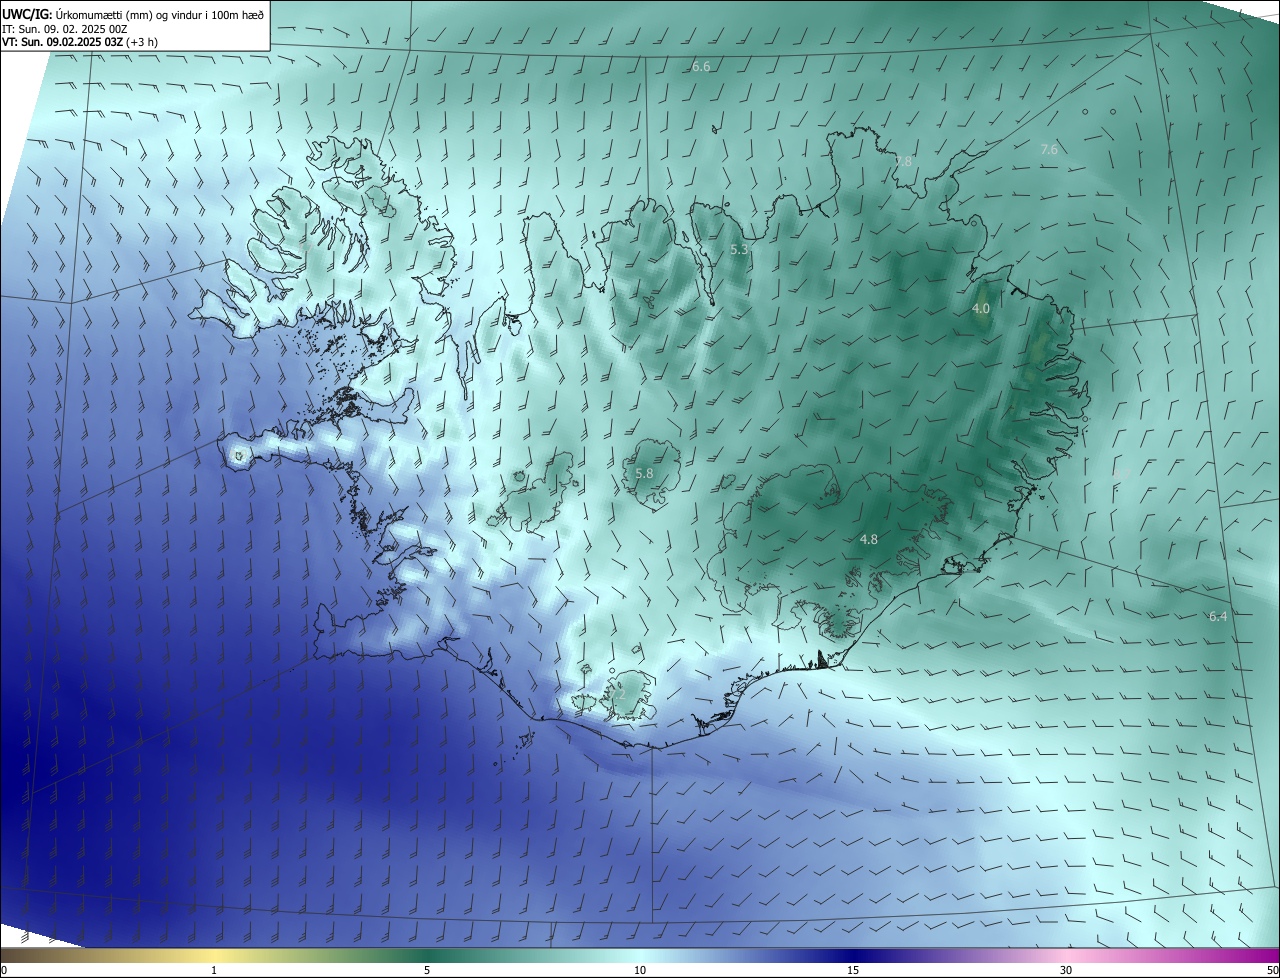1280x978 pixels.
Task: Click the 4.8 value label
Action: [869, 540]
